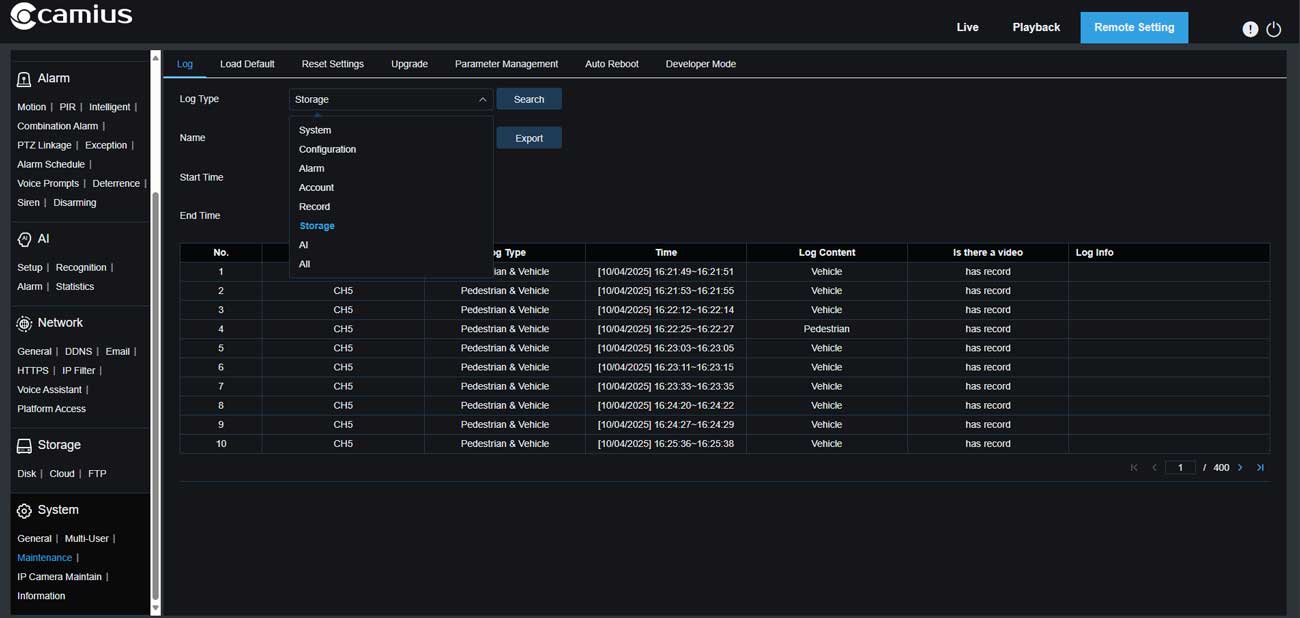Open Motion alarm settings
Image resolution: width=1300 pixels, height=618 pixels.
(x=32, y=107)
